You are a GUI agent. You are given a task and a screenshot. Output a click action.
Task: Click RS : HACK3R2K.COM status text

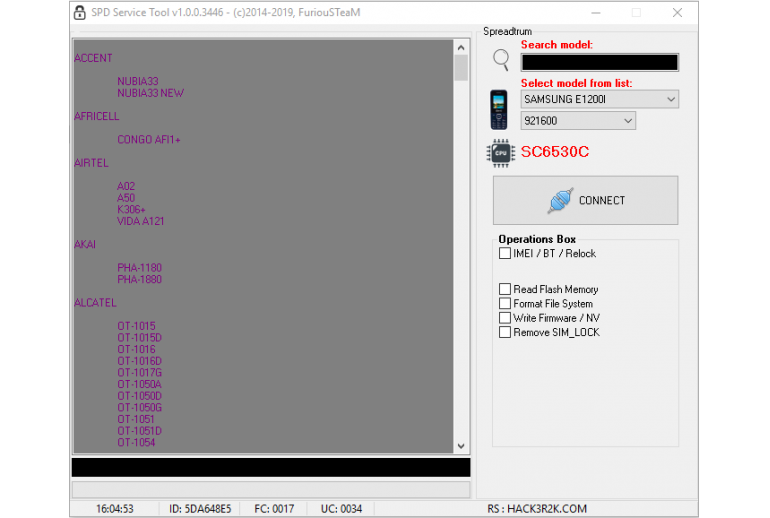tap(537, 509)
